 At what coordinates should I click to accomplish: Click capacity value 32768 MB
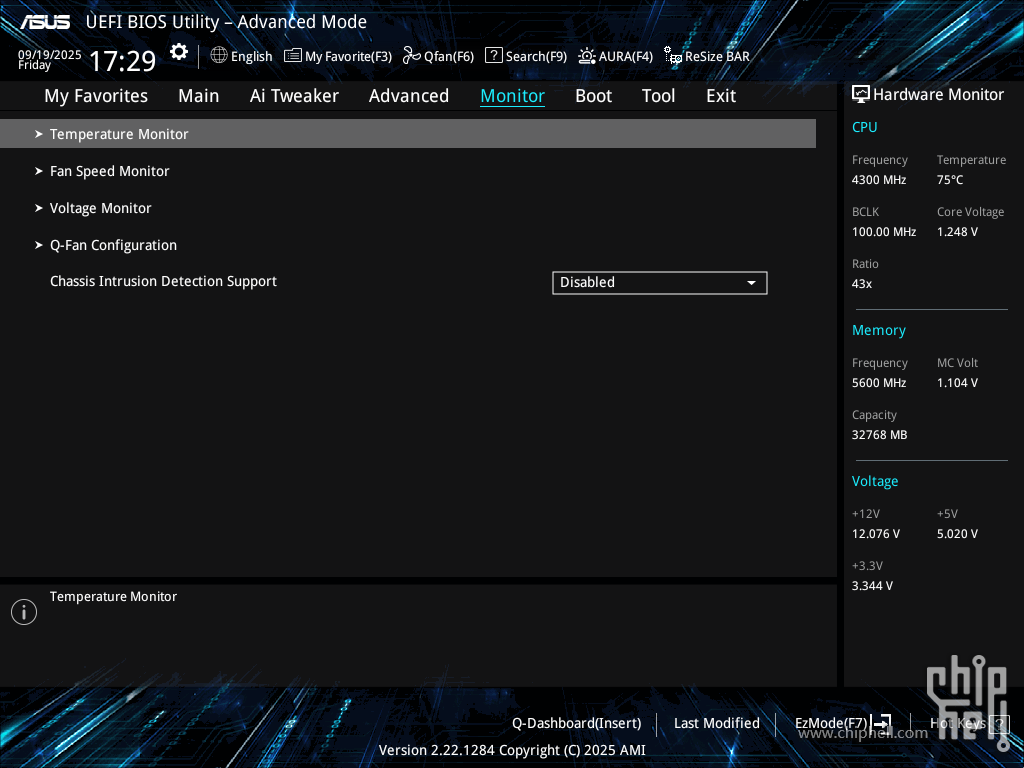click(x=880, y=435)
